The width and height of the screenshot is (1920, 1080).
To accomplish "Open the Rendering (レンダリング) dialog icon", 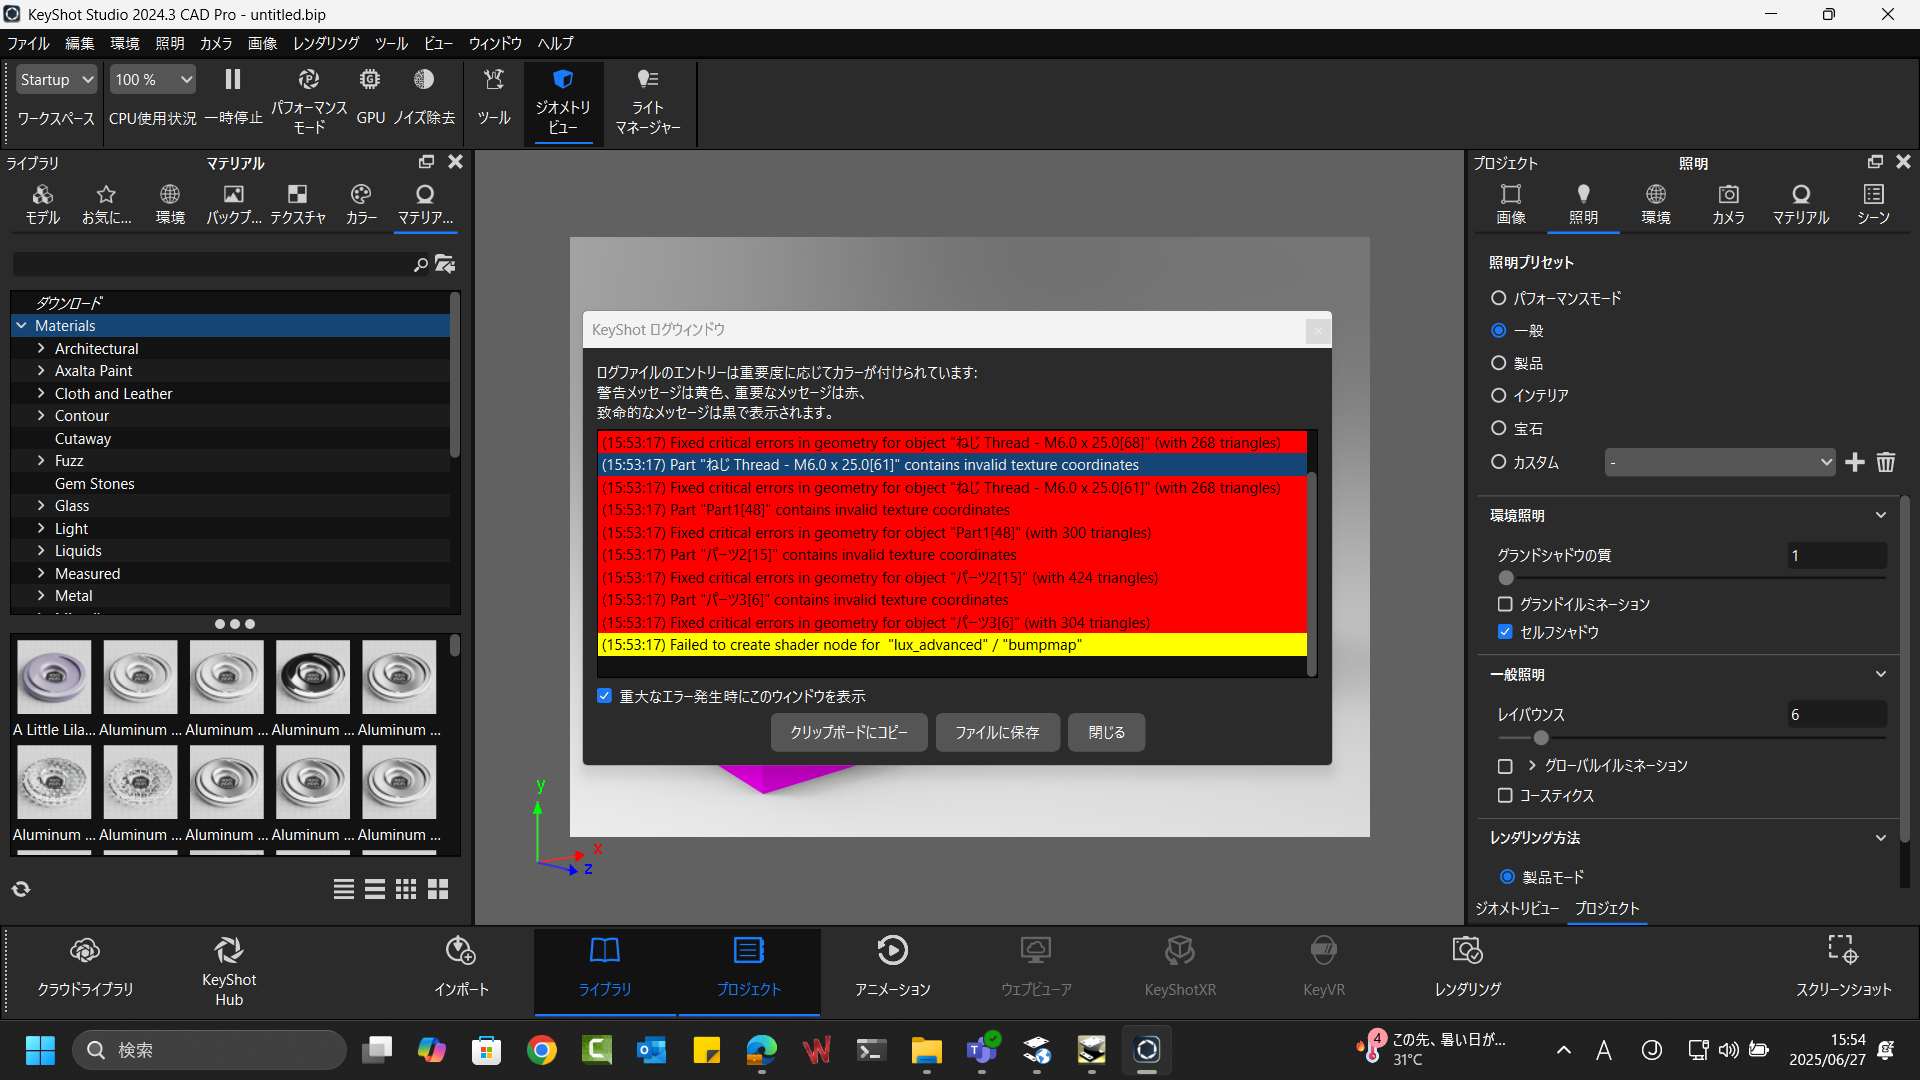I will click(x=1467, y=950).
